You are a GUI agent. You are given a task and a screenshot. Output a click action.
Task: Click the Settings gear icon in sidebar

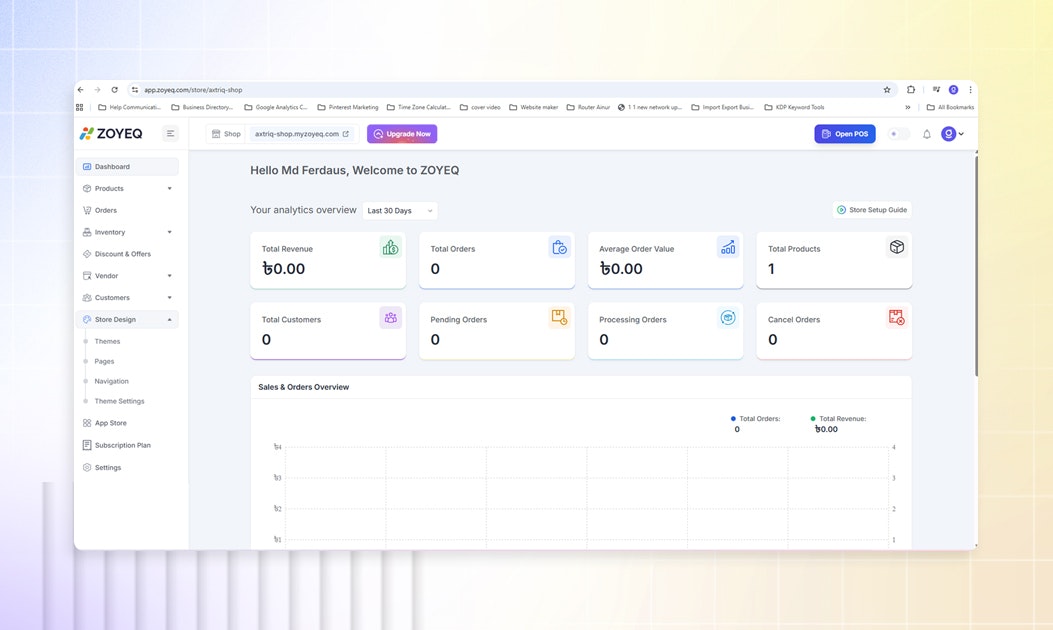[87, 467]
